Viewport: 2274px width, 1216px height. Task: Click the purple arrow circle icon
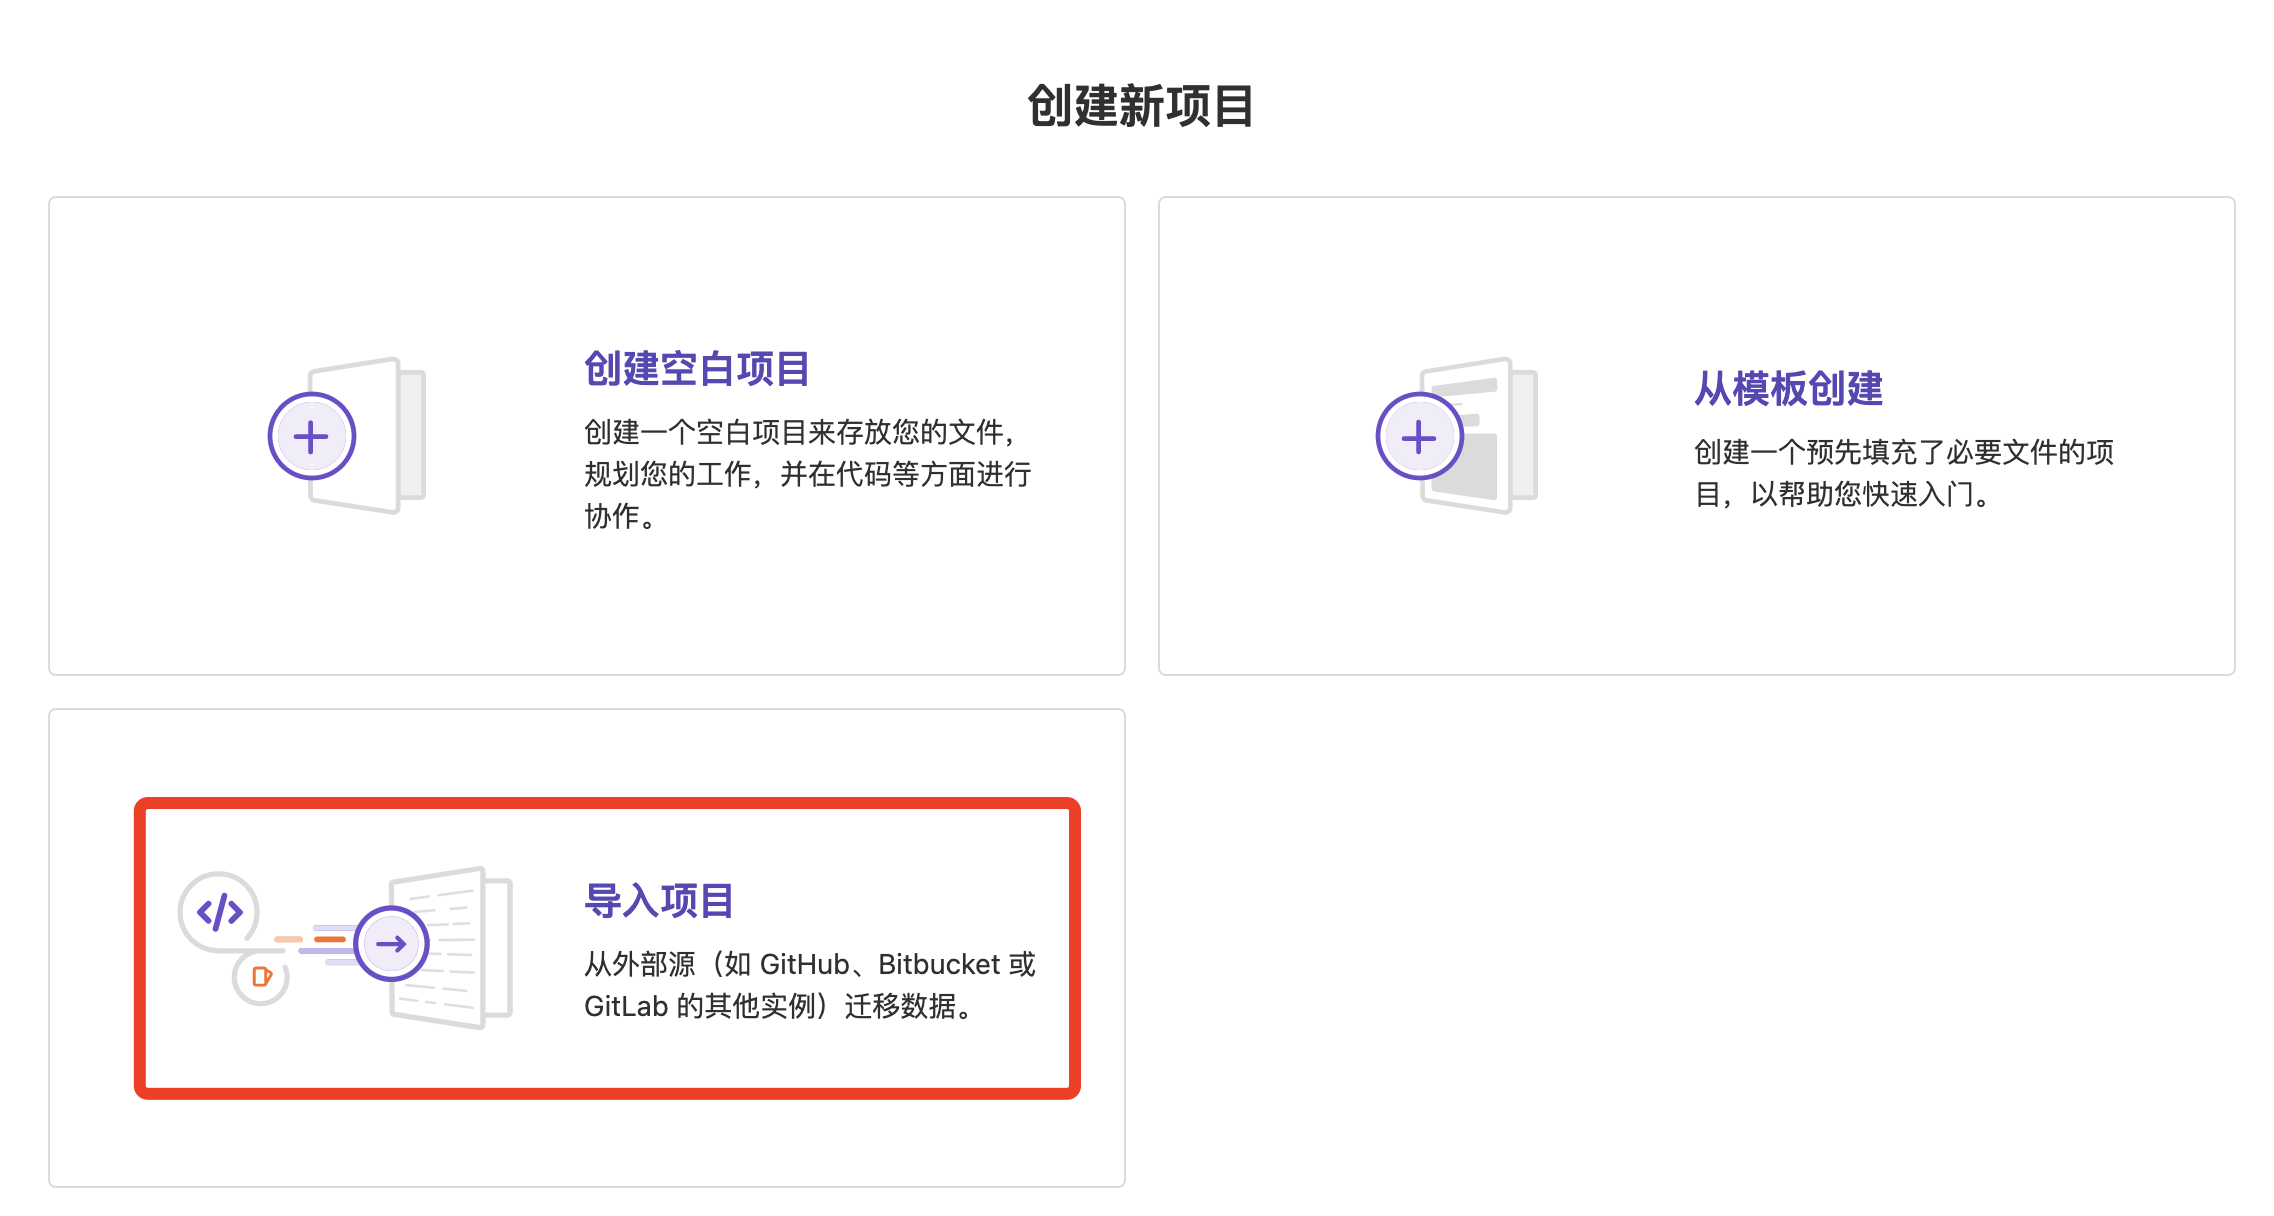(x=391, y=943)
